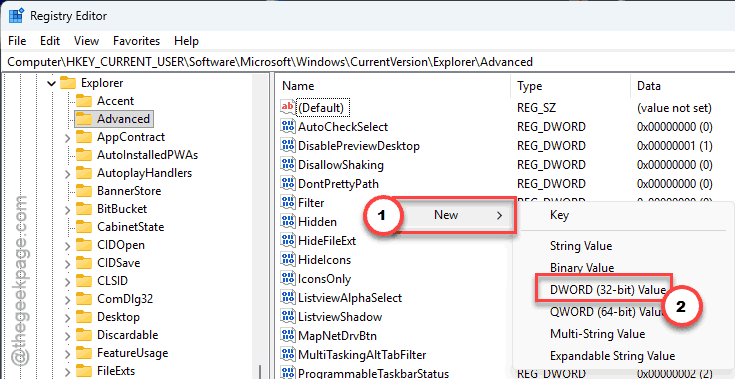Expand the FeatureUsage key
The image size is (735, 379).
[67, 353]
